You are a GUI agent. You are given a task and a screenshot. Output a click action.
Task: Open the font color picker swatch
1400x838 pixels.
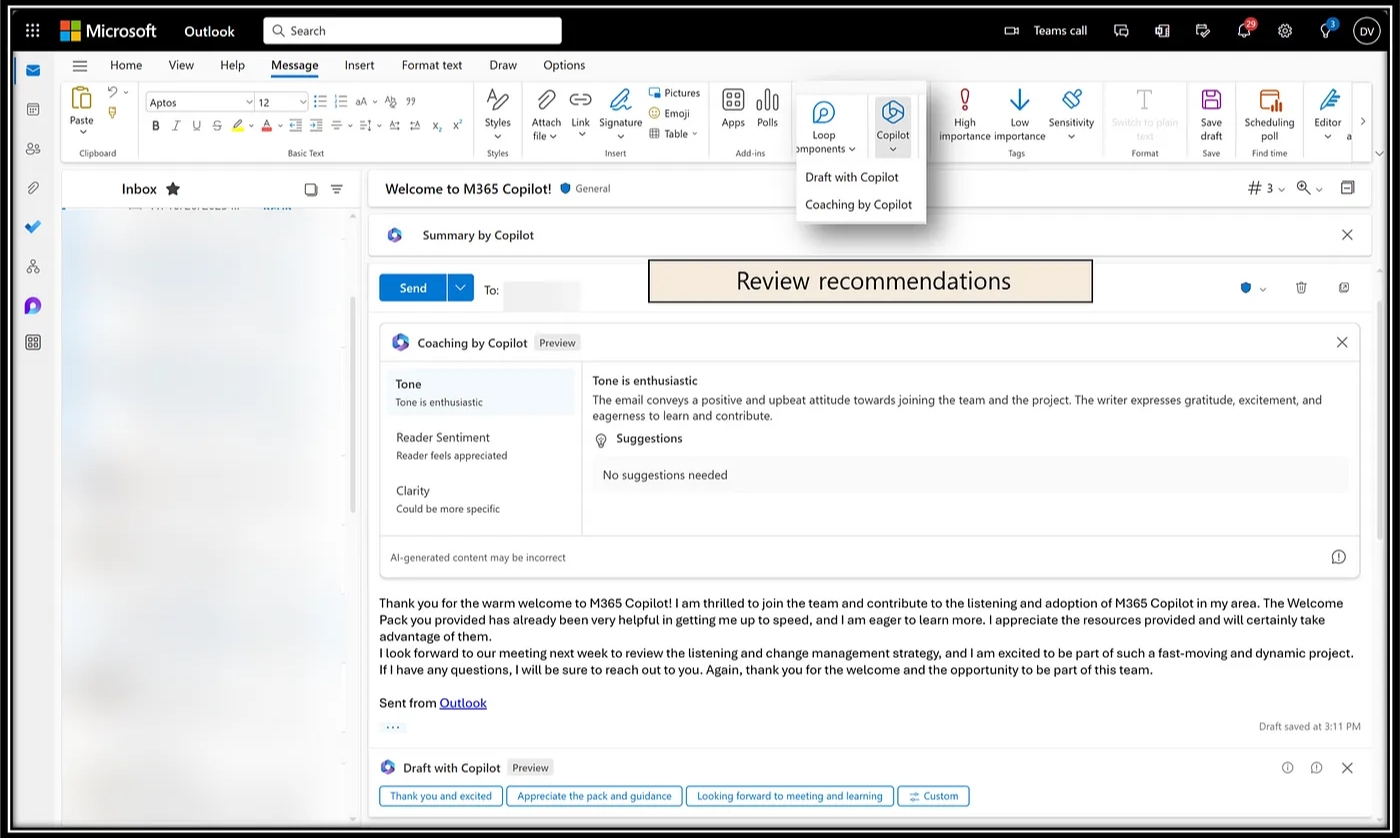(267, 126)
